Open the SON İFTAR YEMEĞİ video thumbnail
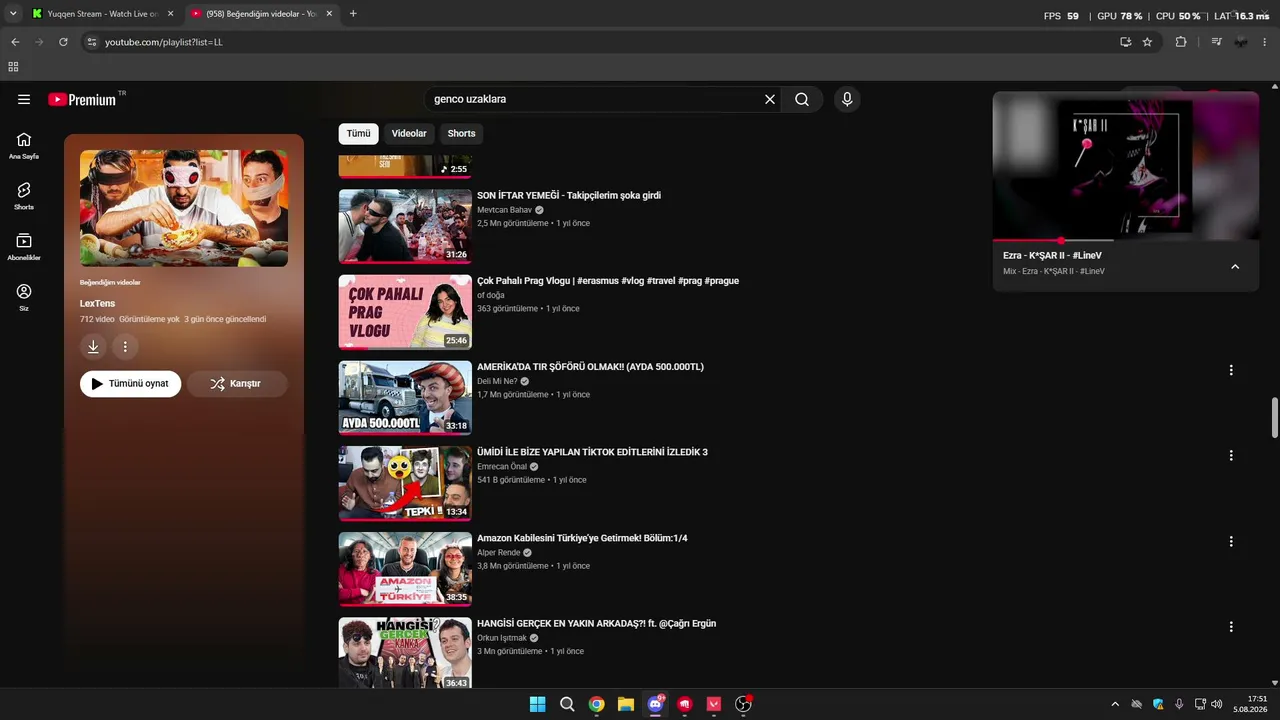 tap(405, 226)
